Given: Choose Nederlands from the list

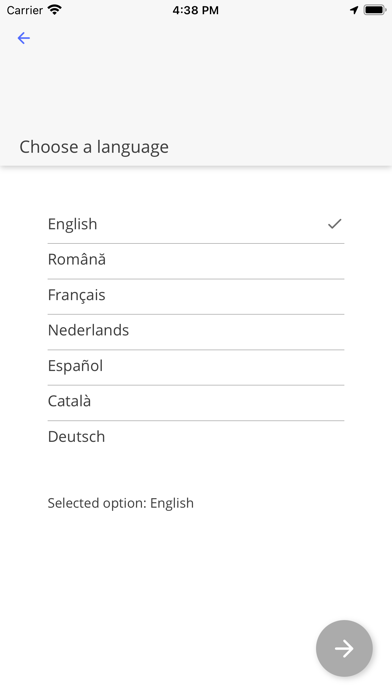Looking at the screenshot, I should tap(196, 332).
